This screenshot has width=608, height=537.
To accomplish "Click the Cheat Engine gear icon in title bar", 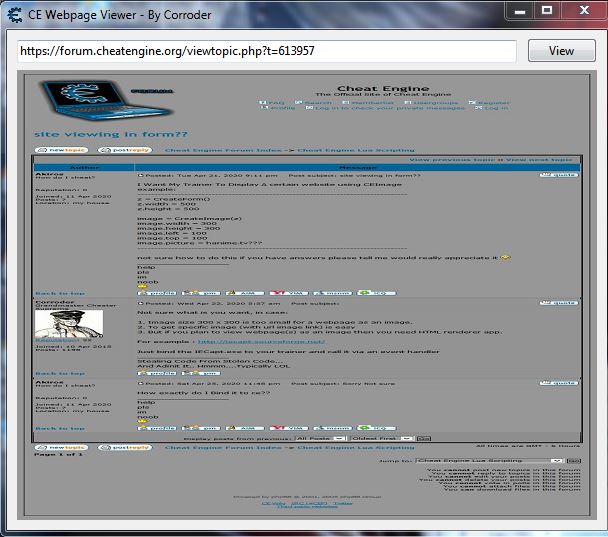I will [x=15, y=15].
